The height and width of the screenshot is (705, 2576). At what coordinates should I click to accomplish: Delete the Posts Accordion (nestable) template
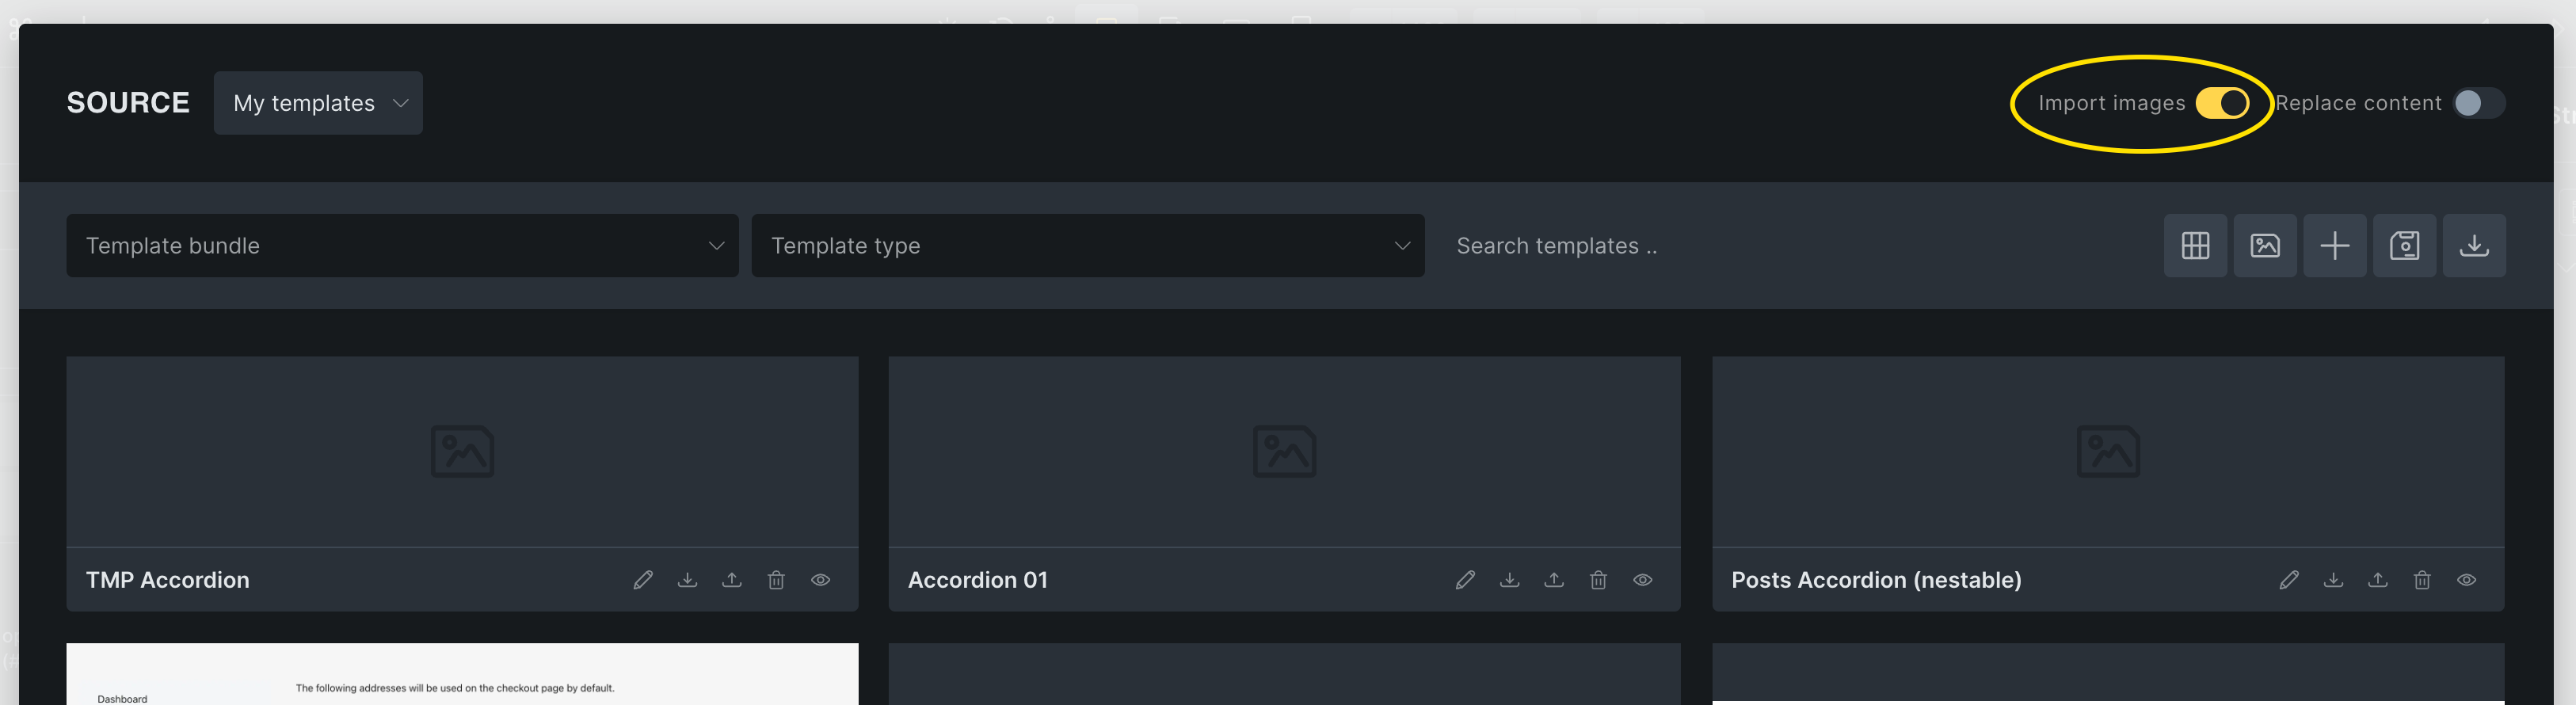tap(2421, 580)
